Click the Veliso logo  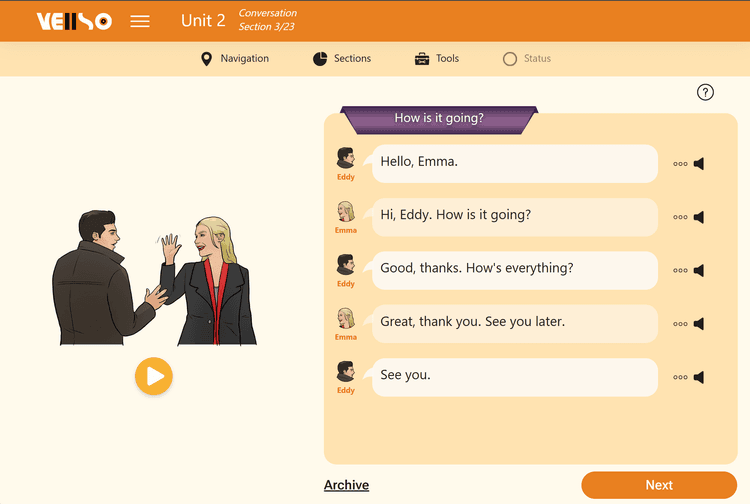click(x=74, y=21)
